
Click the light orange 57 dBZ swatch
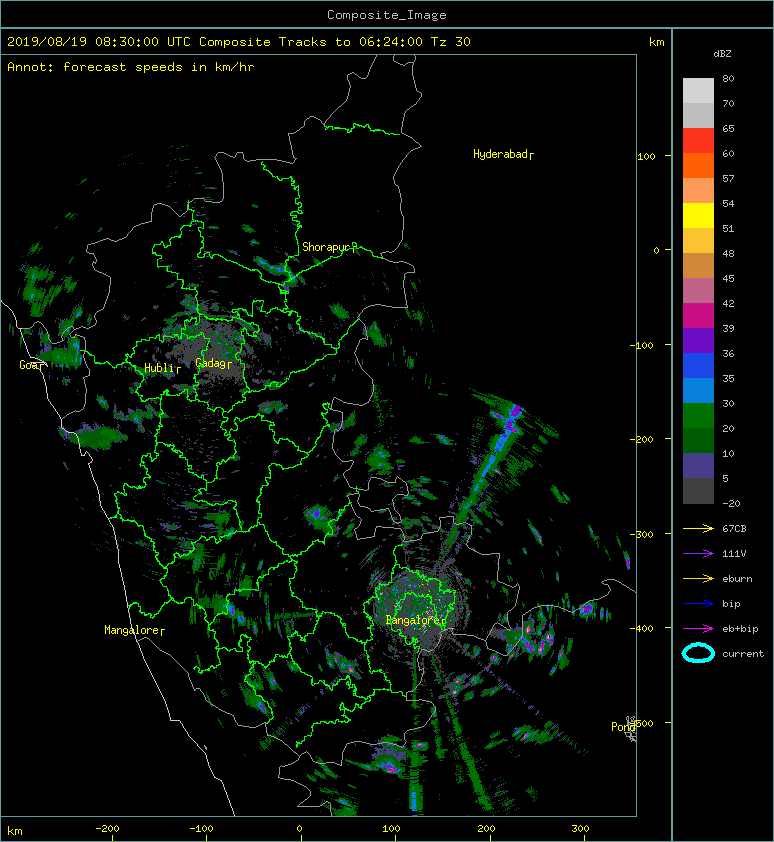[698, 190]
